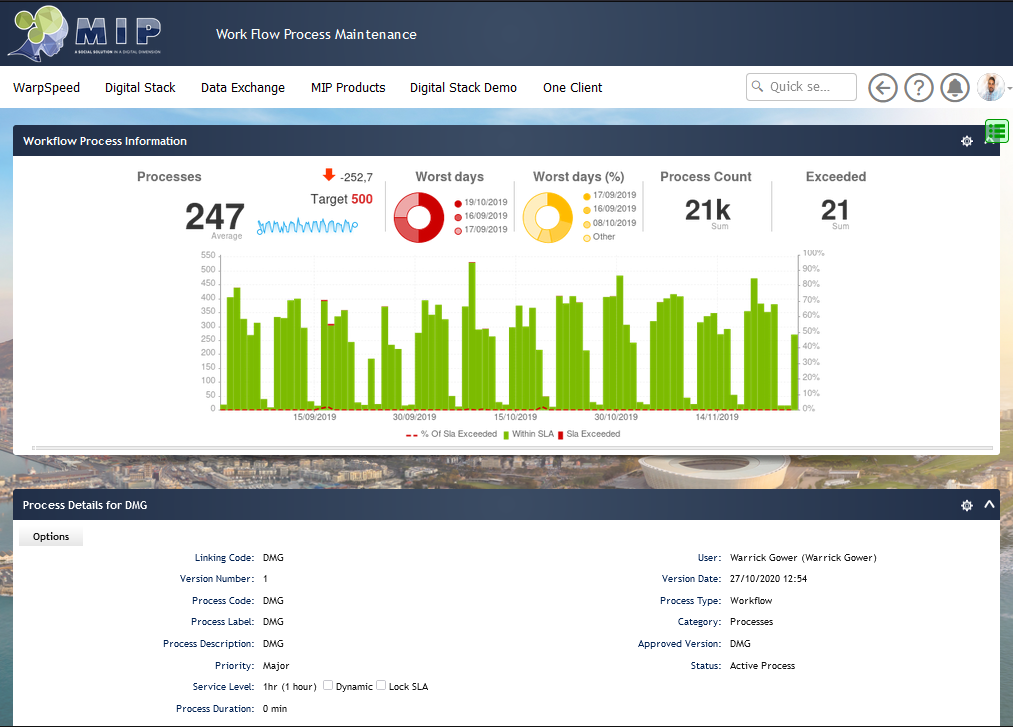
Task: Enable the Dynamic checkbox
Action: [x=329, y=686]
